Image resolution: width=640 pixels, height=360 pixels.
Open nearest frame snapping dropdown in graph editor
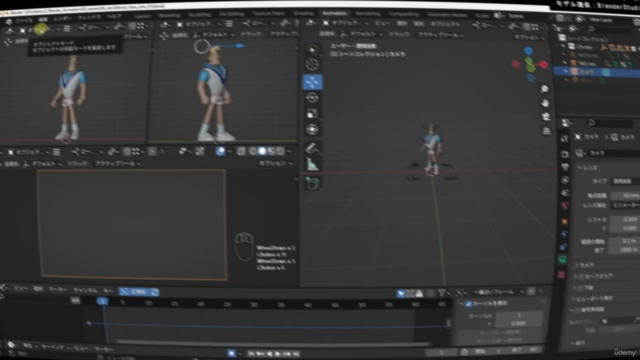pos(499,292)
